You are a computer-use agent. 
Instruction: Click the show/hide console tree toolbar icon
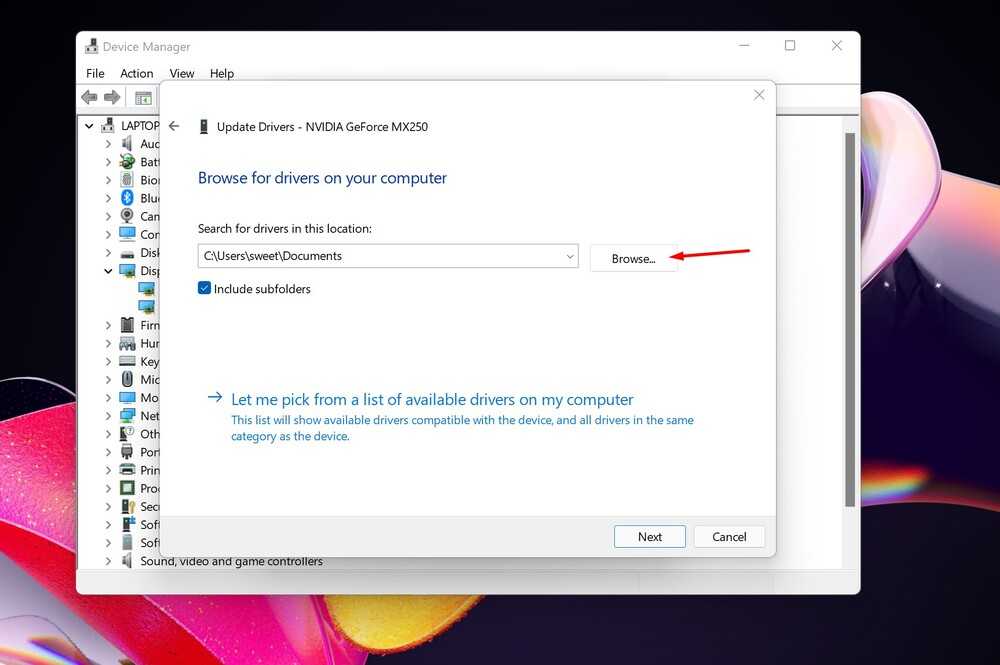coord(143,98)
